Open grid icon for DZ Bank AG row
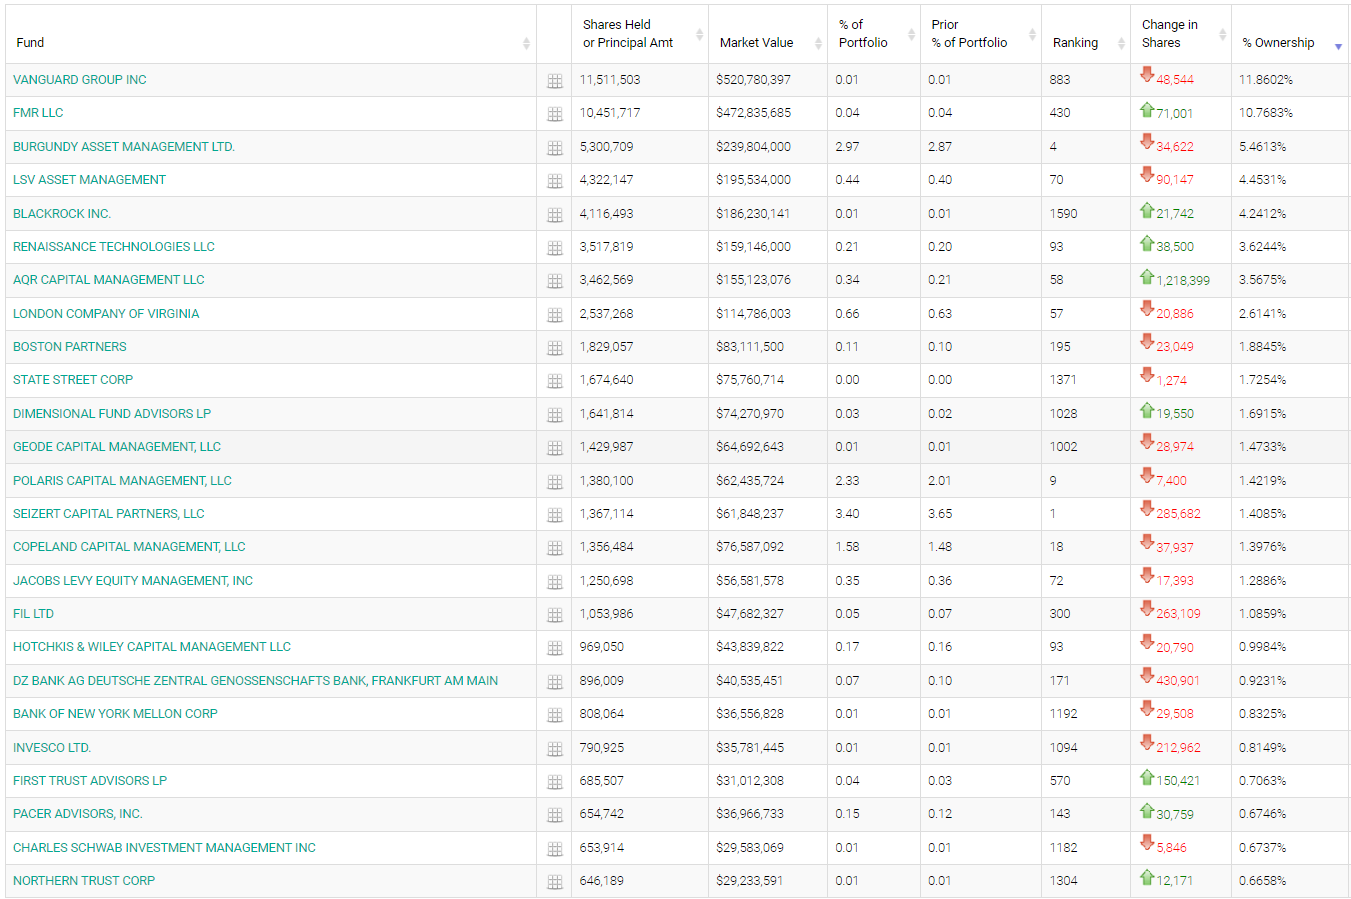1351x899 pixels. coord(555,682)
